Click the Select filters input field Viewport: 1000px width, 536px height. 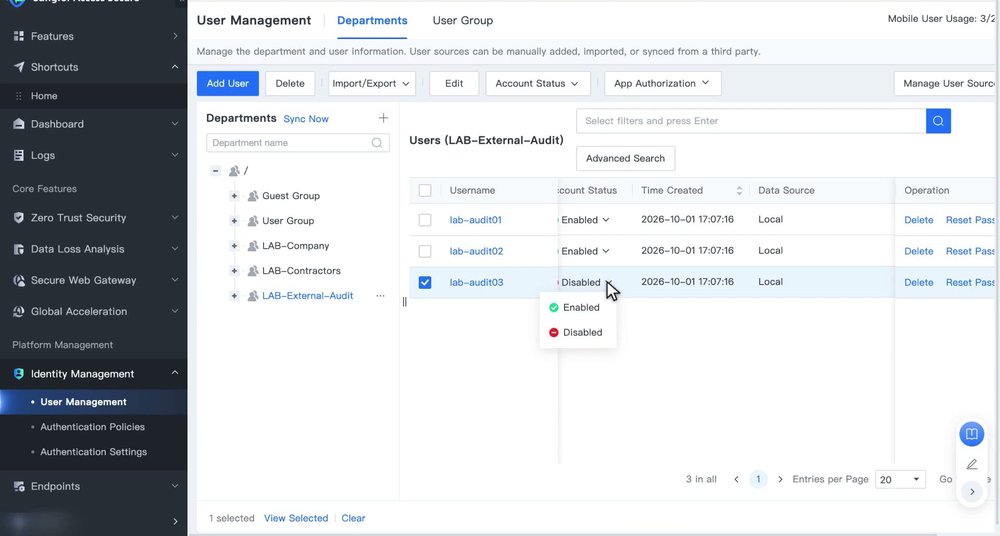[751, 121]
